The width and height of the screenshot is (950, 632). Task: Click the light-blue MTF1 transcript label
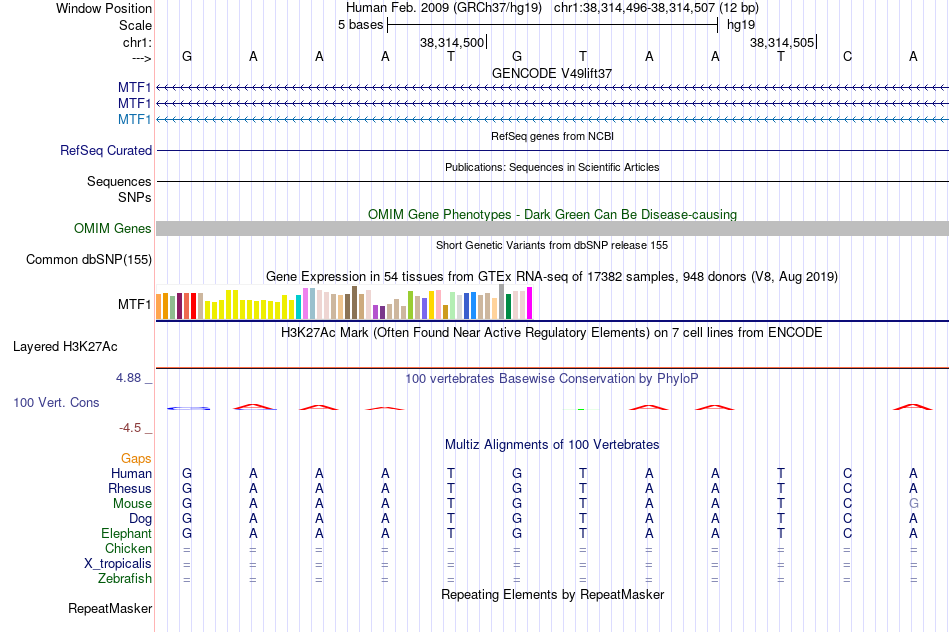pos(135,119)
